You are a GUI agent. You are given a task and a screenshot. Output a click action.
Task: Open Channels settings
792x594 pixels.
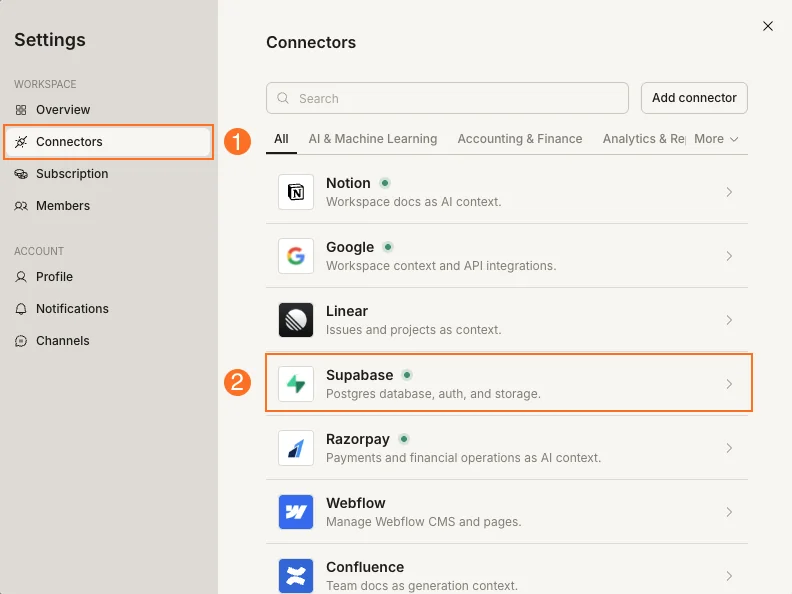point(108,341)
